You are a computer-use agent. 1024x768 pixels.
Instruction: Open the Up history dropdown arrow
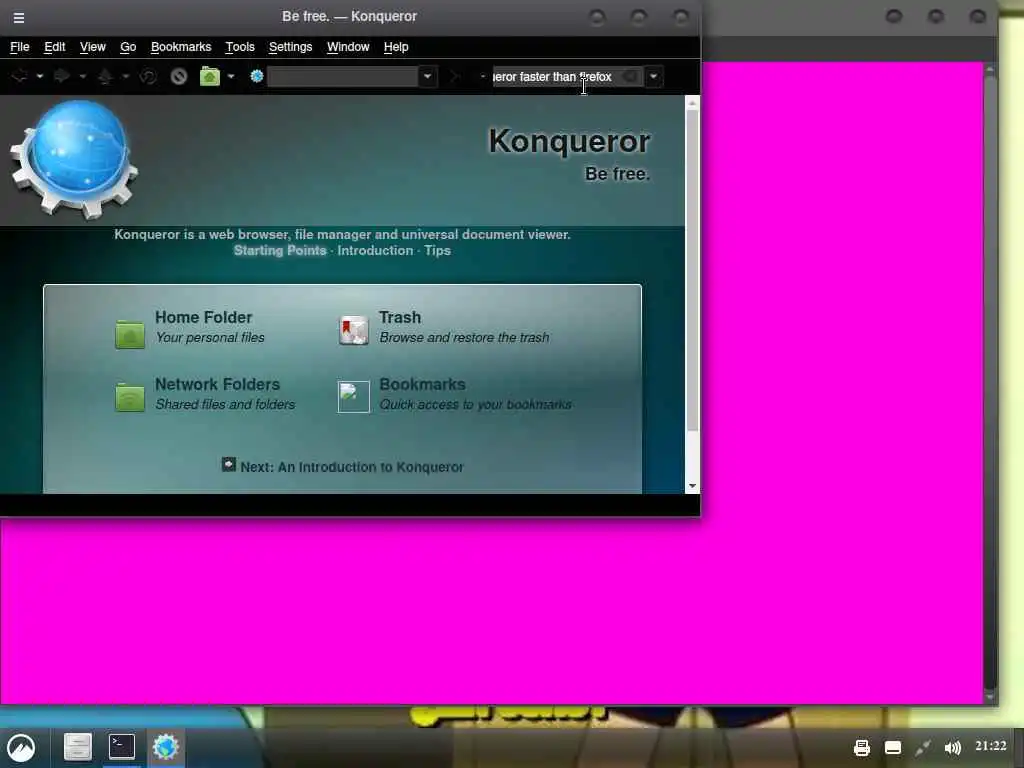[x=125, y=76]
